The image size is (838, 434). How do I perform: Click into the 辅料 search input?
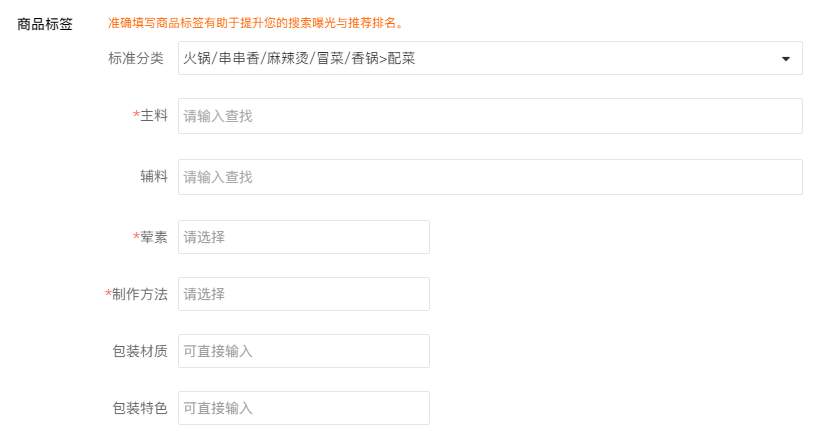(490, 177)
